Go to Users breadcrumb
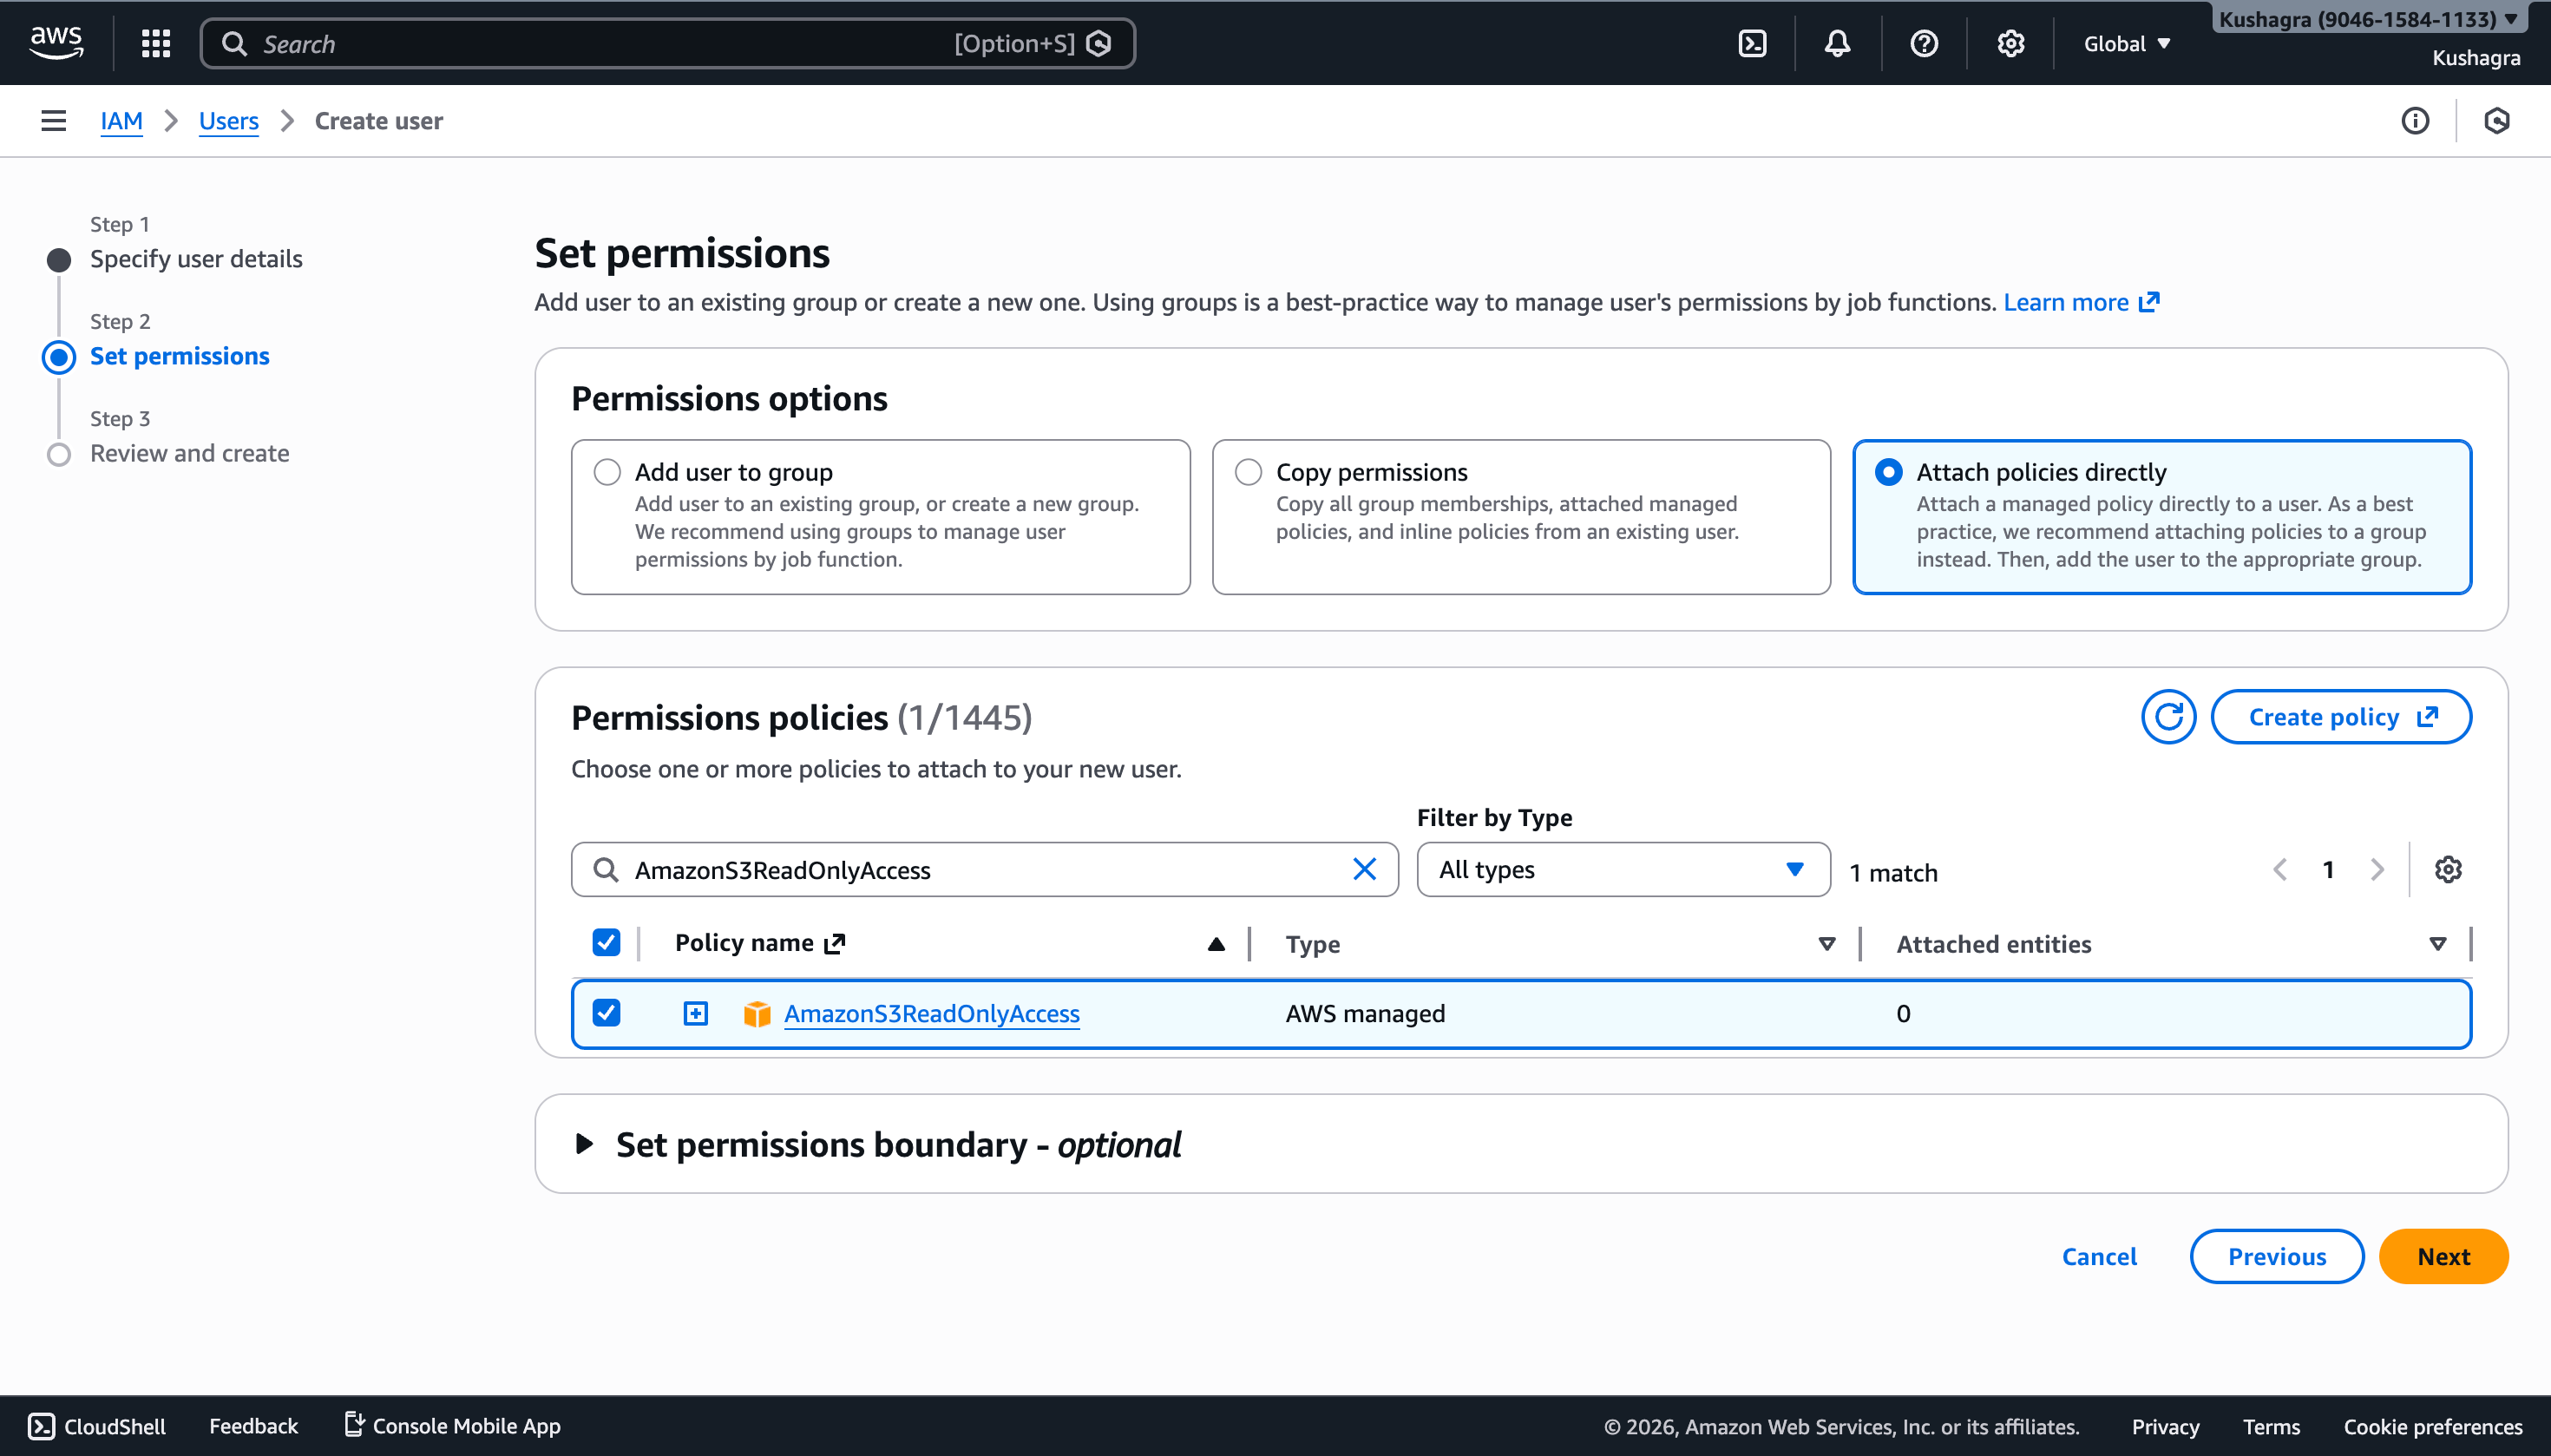The width and height of the screenshot is (2551, 1456). 229,121
